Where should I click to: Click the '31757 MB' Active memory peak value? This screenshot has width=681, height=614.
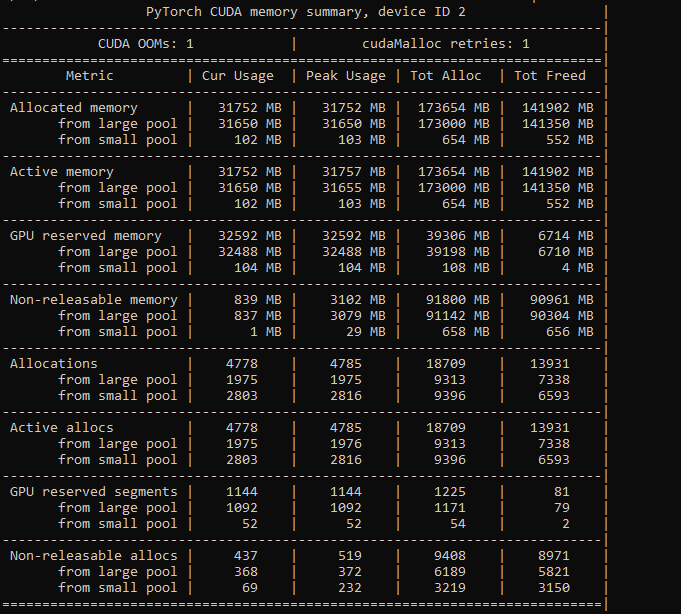tap(354, 172)
